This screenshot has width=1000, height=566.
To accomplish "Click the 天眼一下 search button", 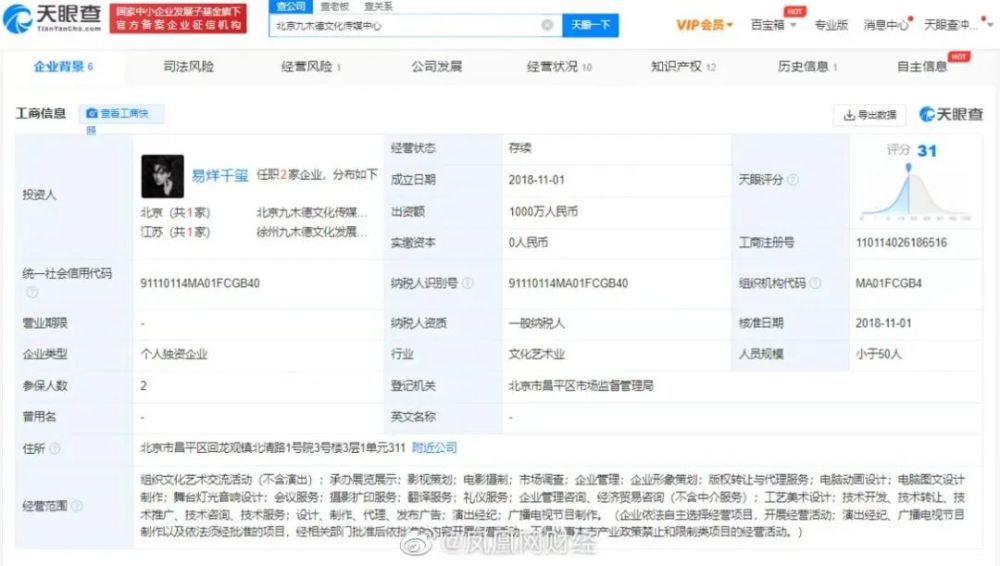I will 591,25.
